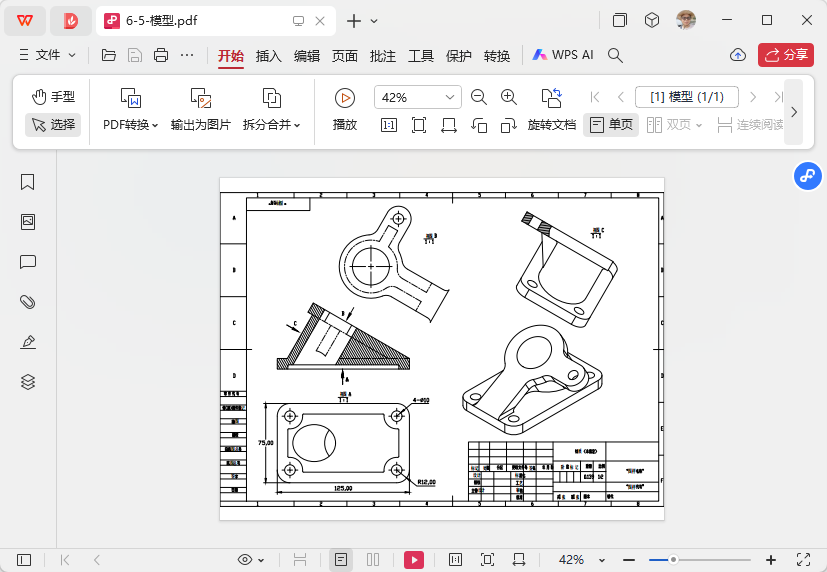This screenshot has width=827, height=572.
Task: Go to previous page in ribbon
Action: [621, 97]
